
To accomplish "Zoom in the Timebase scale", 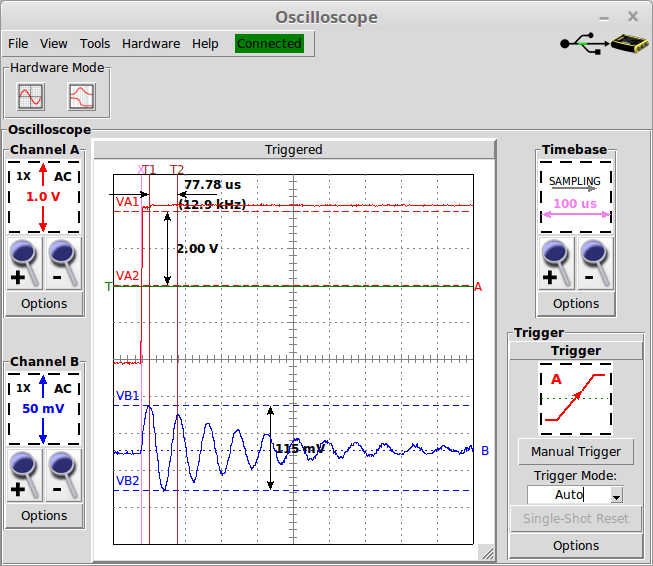I will pyautogui.click(x=556, y=264).
